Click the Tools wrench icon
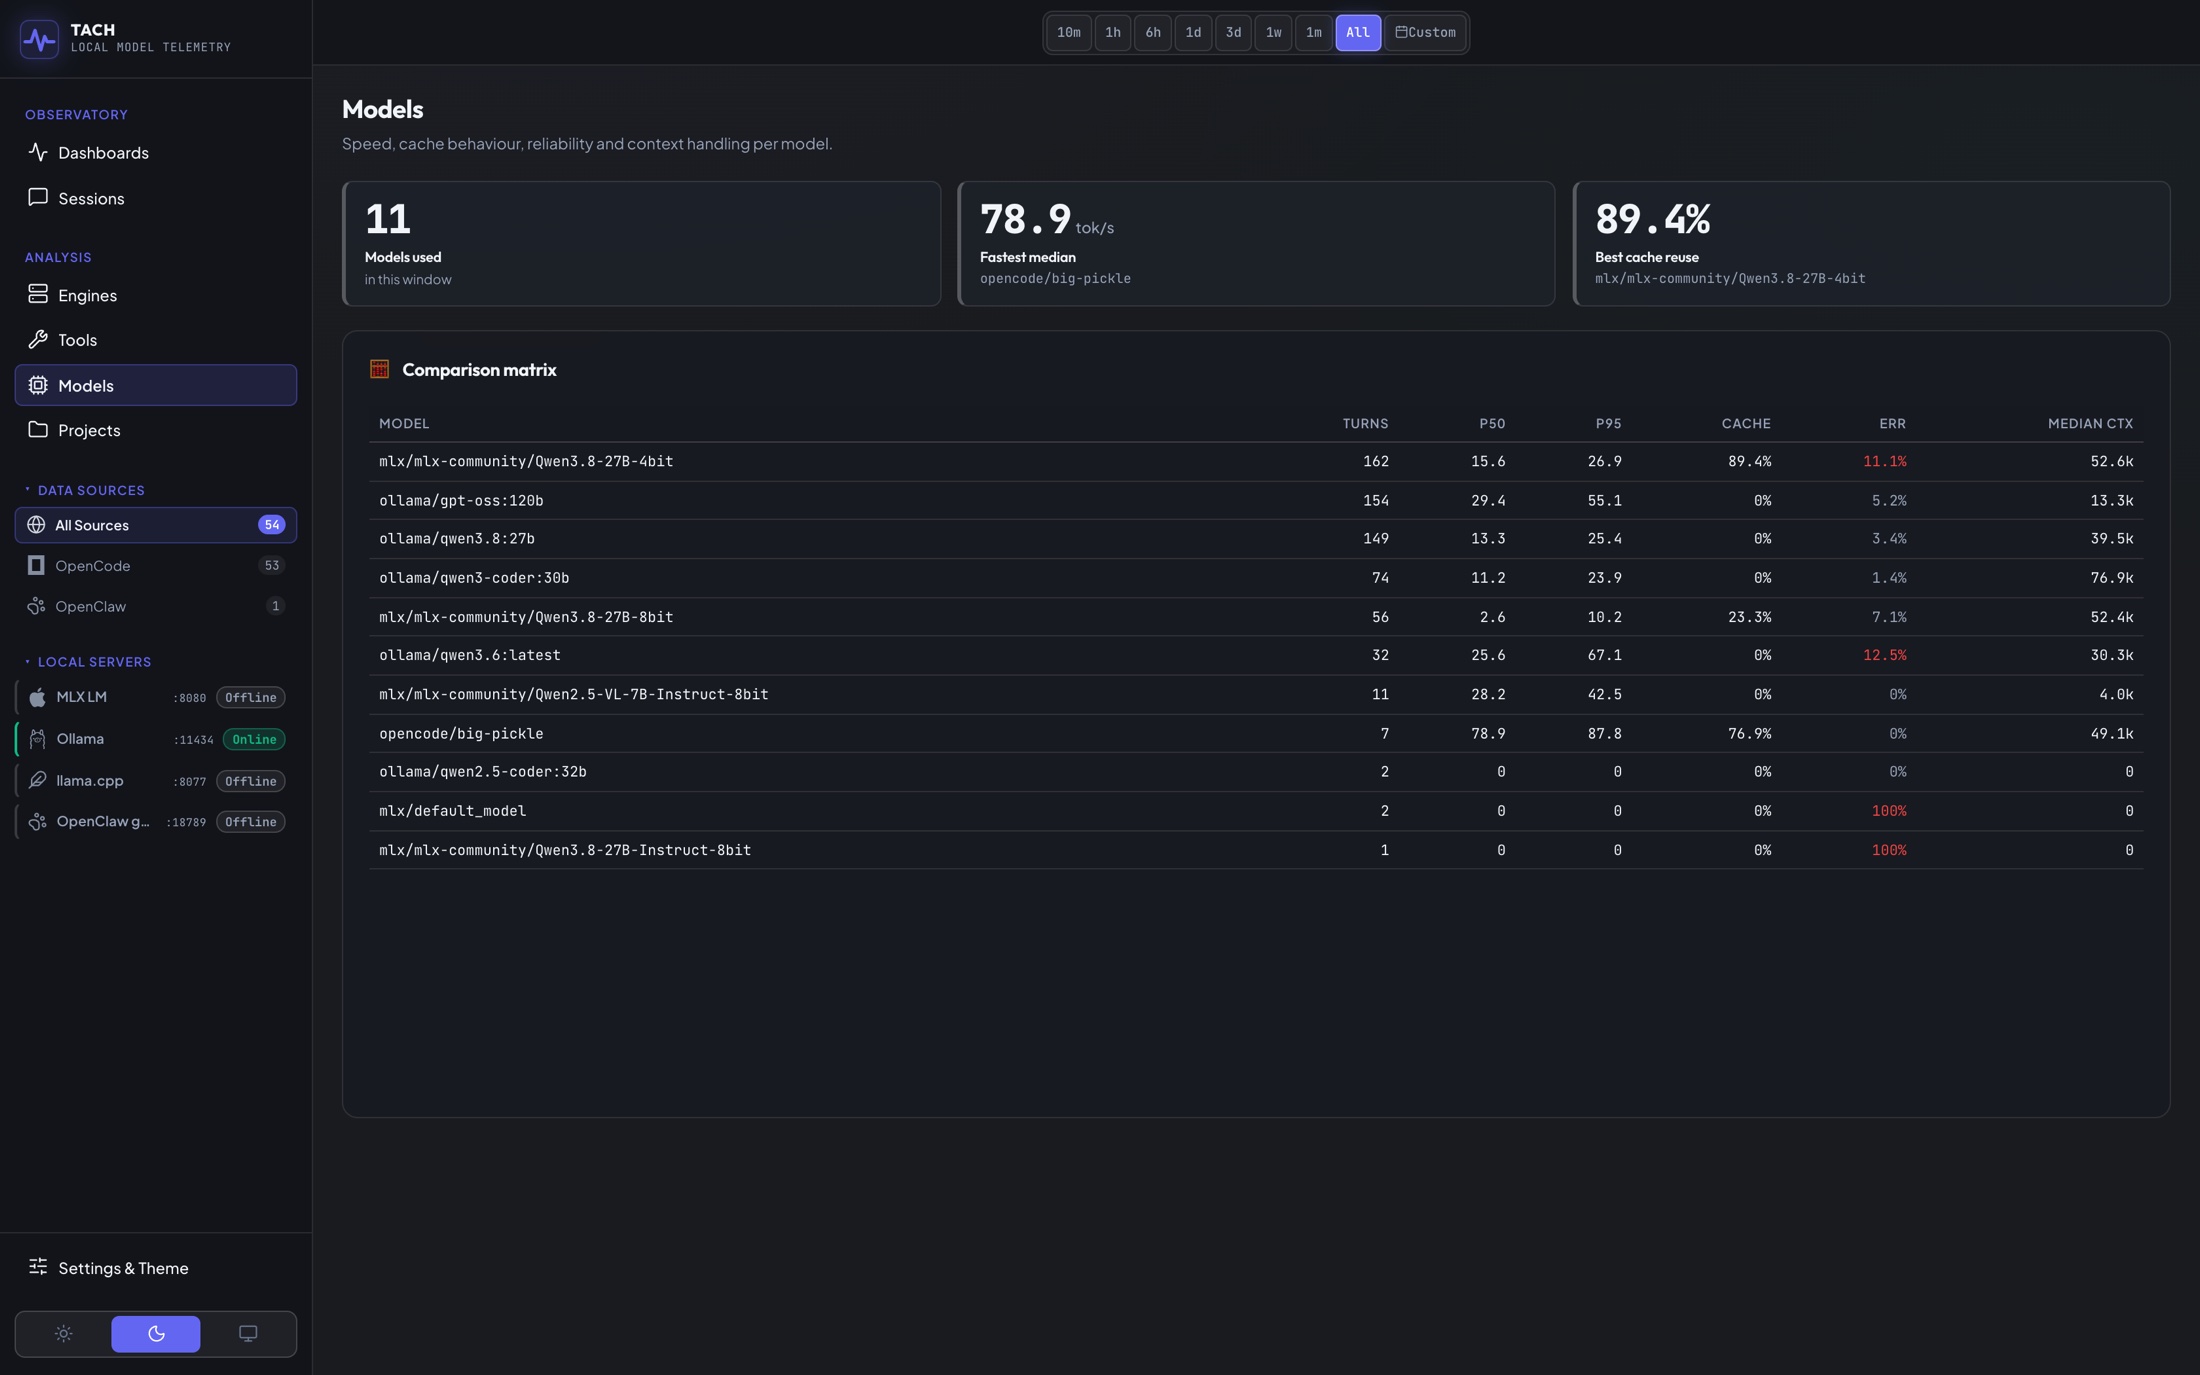This screenshot has height=1375, width=2200. point(38,339)
